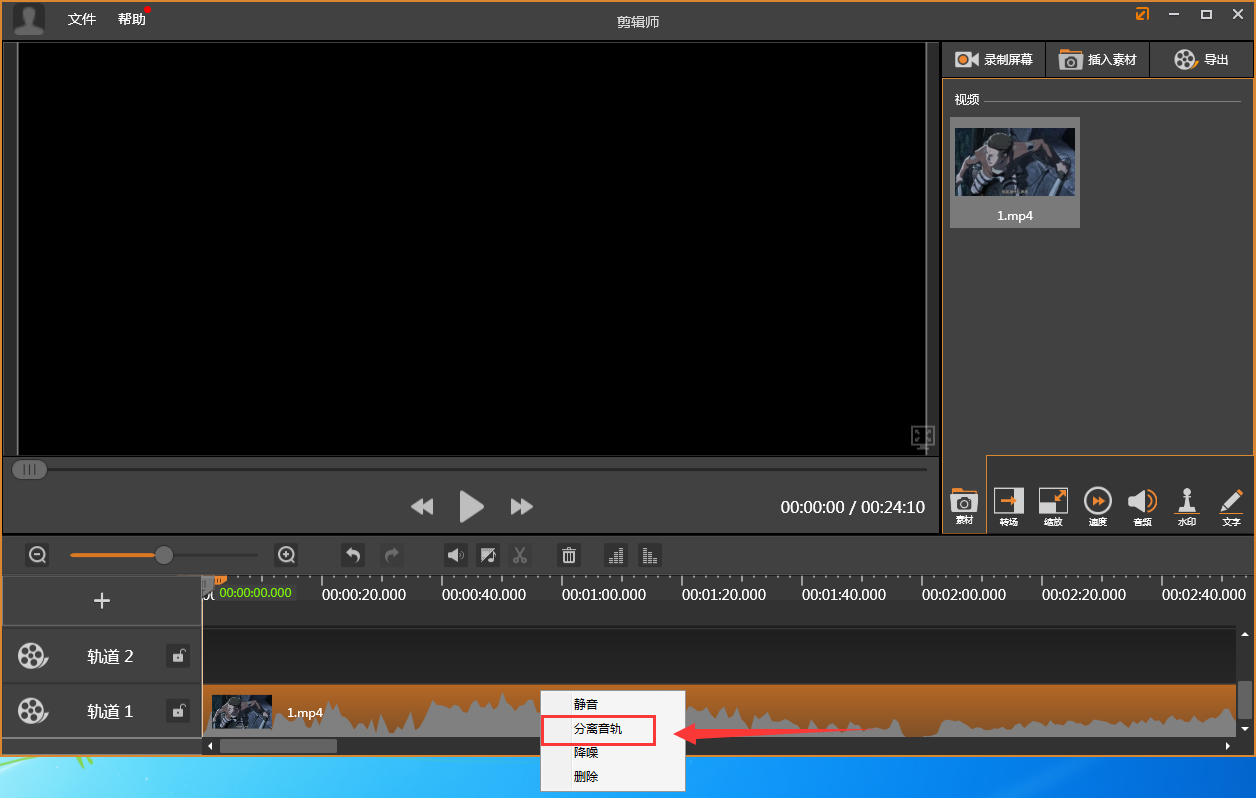
Task: Open the 转场 transition panel
Action: click(1009, 506)
